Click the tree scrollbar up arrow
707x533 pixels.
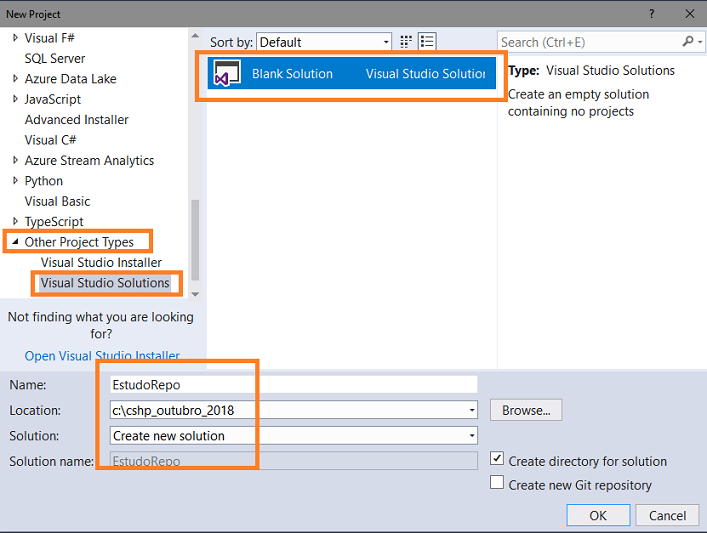pyautogui.click(x=195, y=36)
